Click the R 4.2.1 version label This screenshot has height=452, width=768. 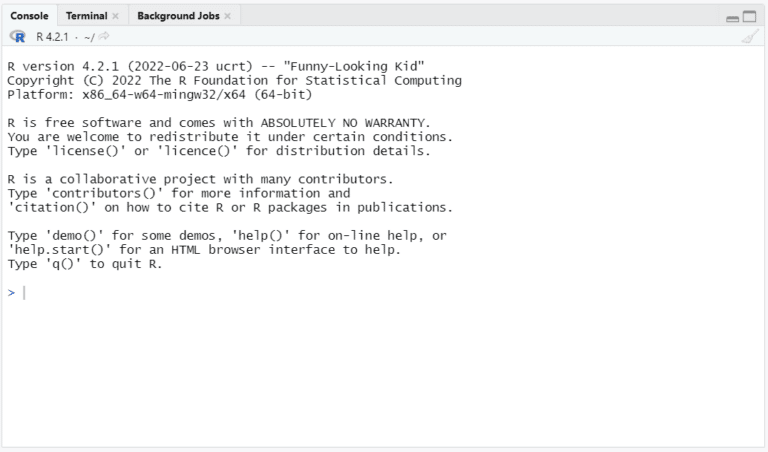51,36
